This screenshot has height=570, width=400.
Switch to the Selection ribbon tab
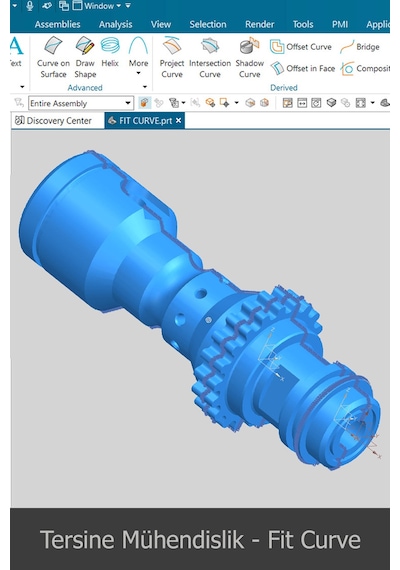(208, 24)
